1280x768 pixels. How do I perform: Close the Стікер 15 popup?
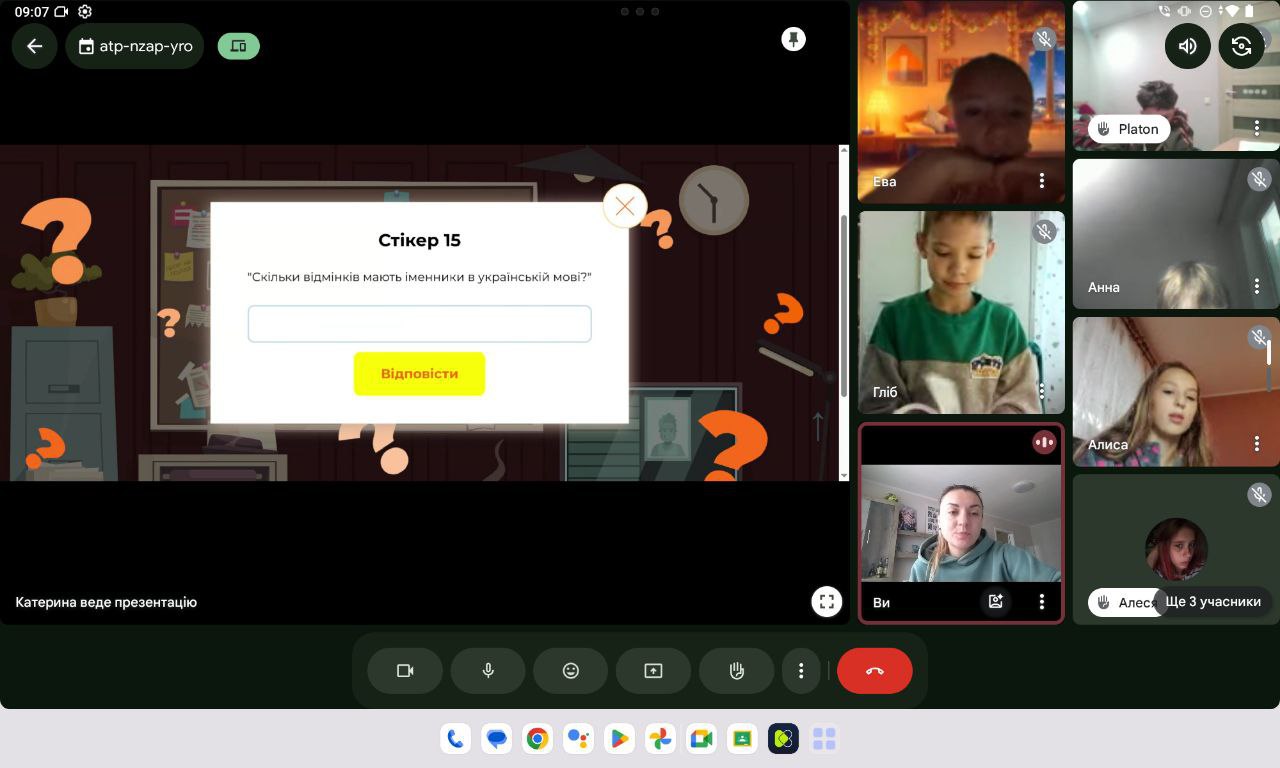[625, 207]
